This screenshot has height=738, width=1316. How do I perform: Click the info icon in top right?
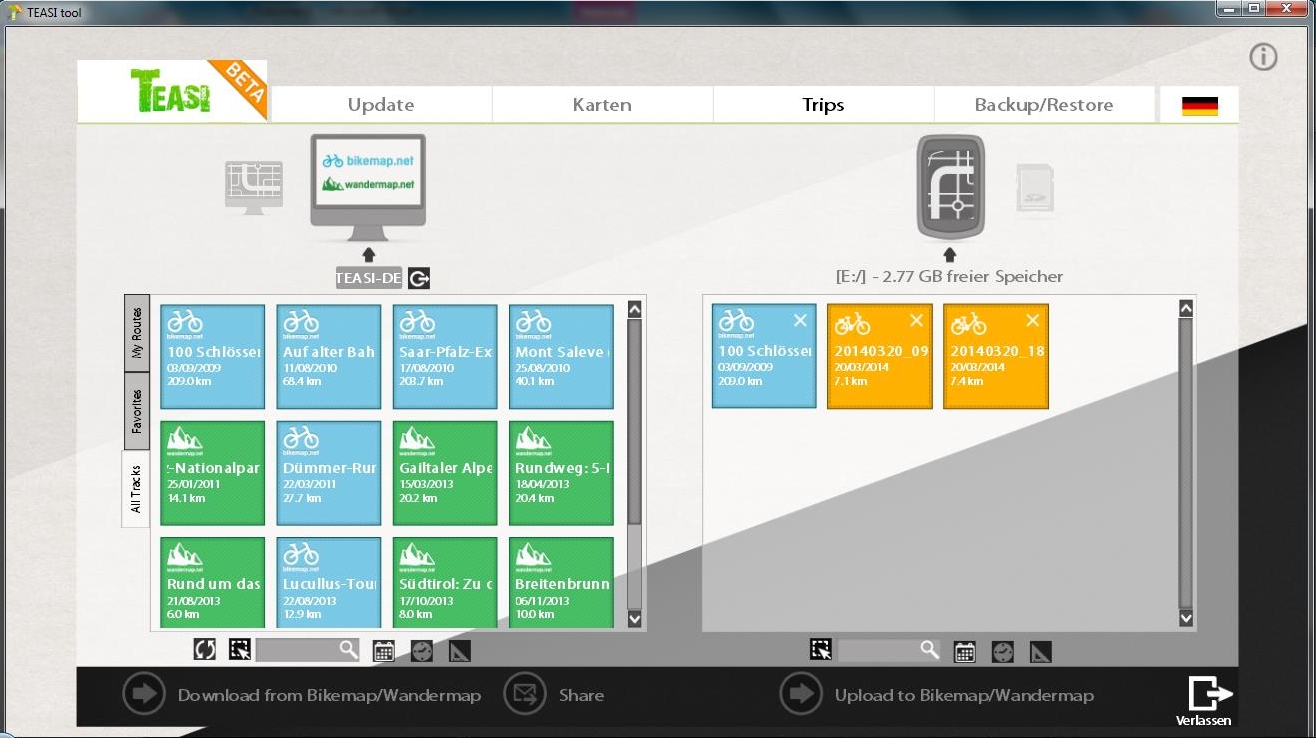click(x=1263, y=58)
